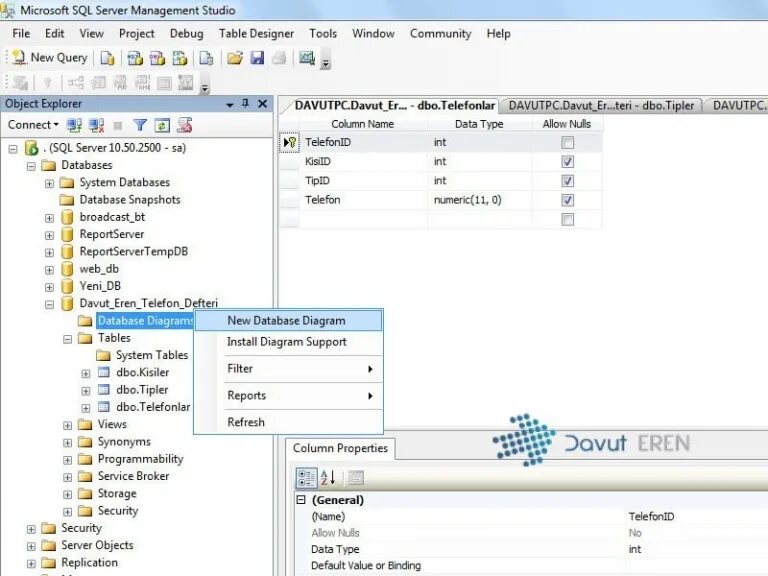Click the empty Default Value or Binding field
768x576 pixels.
(x=696, y=566)
